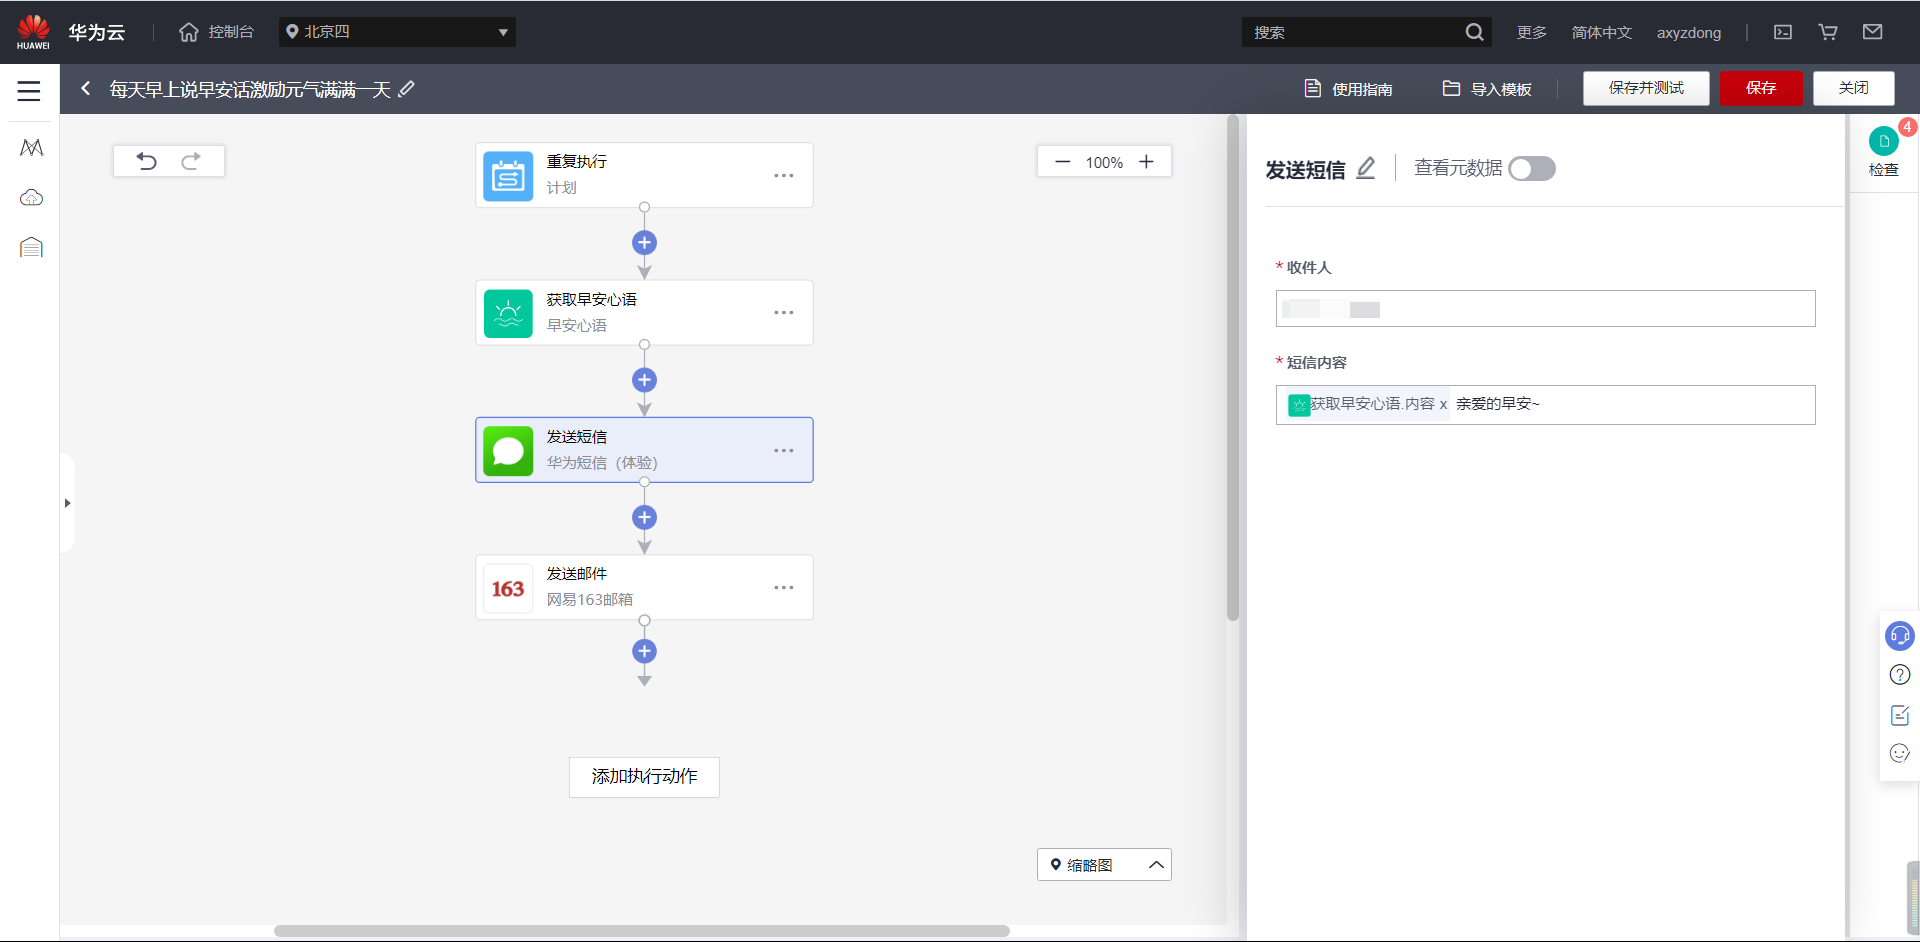Image resolution: width=1920 pixels, height=942 pixels.
Task: Select the 发送邮件 163 node
Action: point(644,588)
